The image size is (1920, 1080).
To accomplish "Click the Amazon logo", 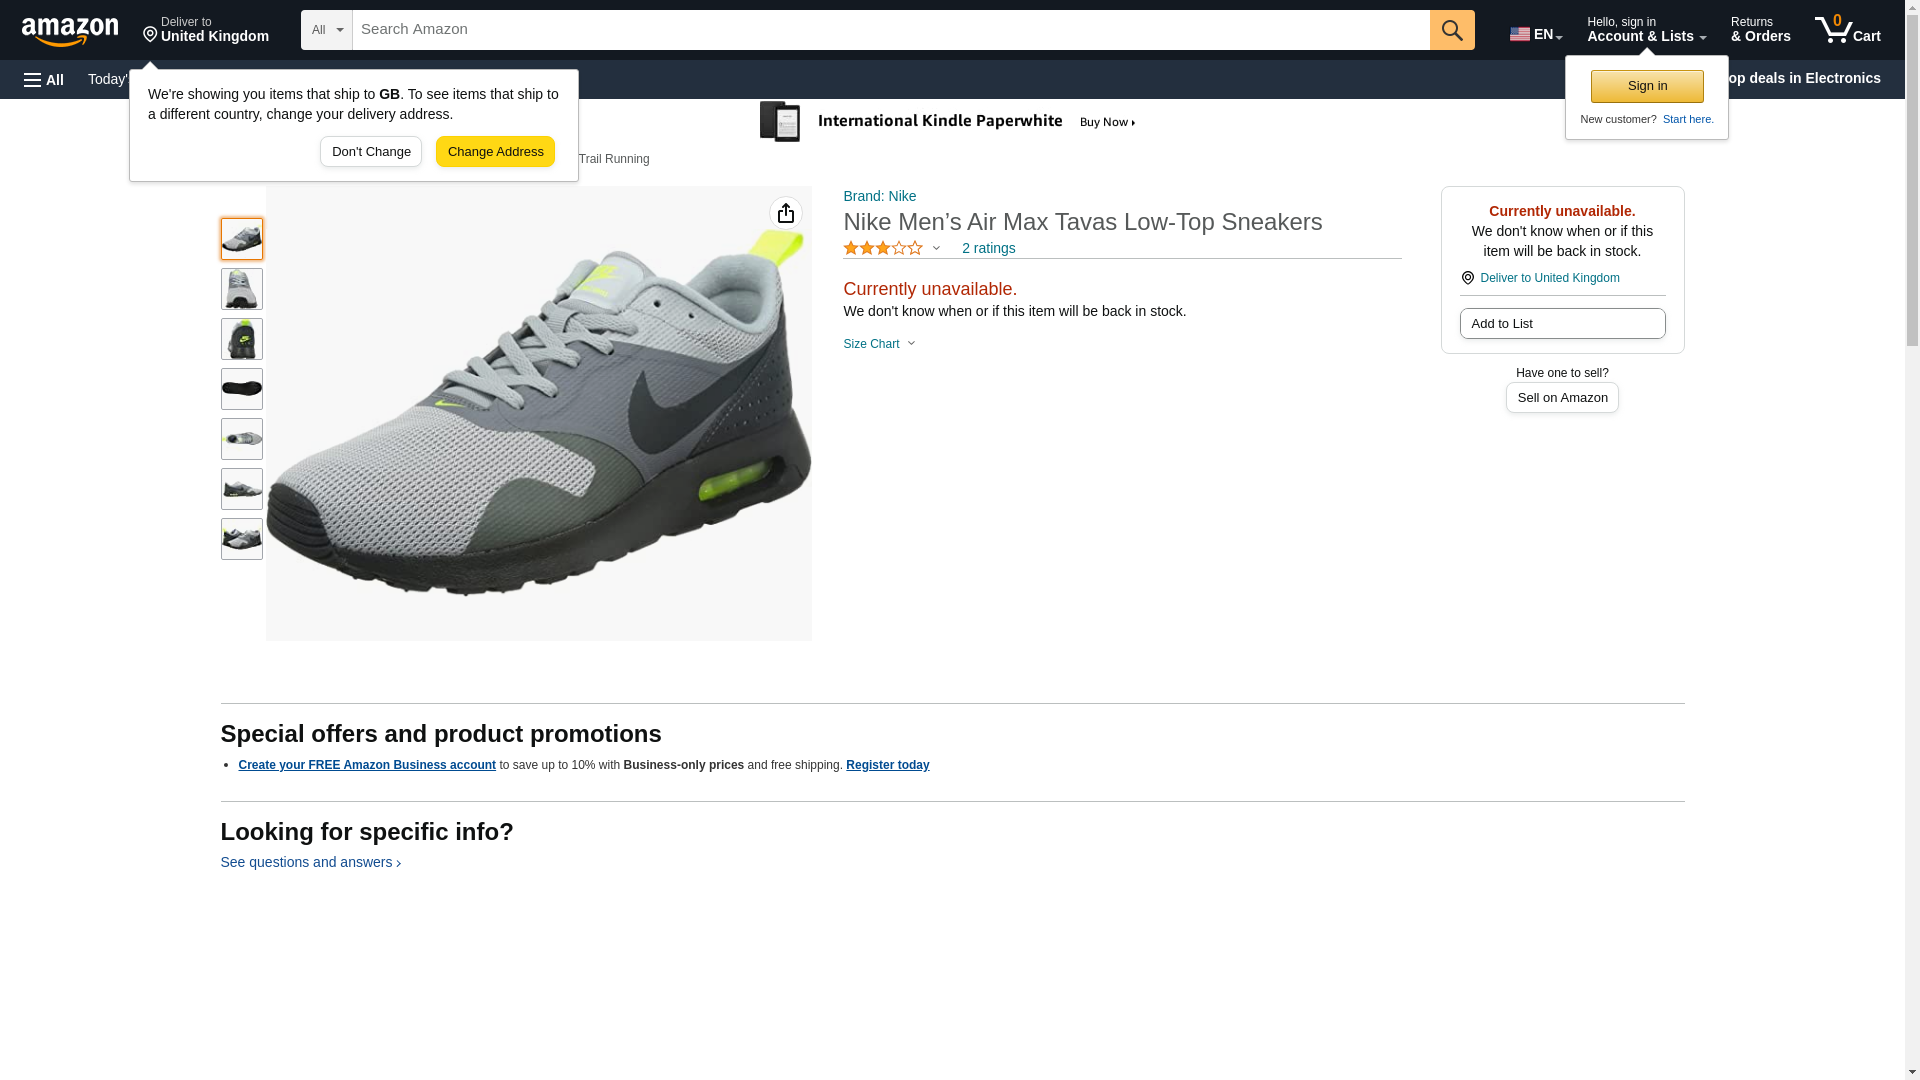I will tap(70, 31).
